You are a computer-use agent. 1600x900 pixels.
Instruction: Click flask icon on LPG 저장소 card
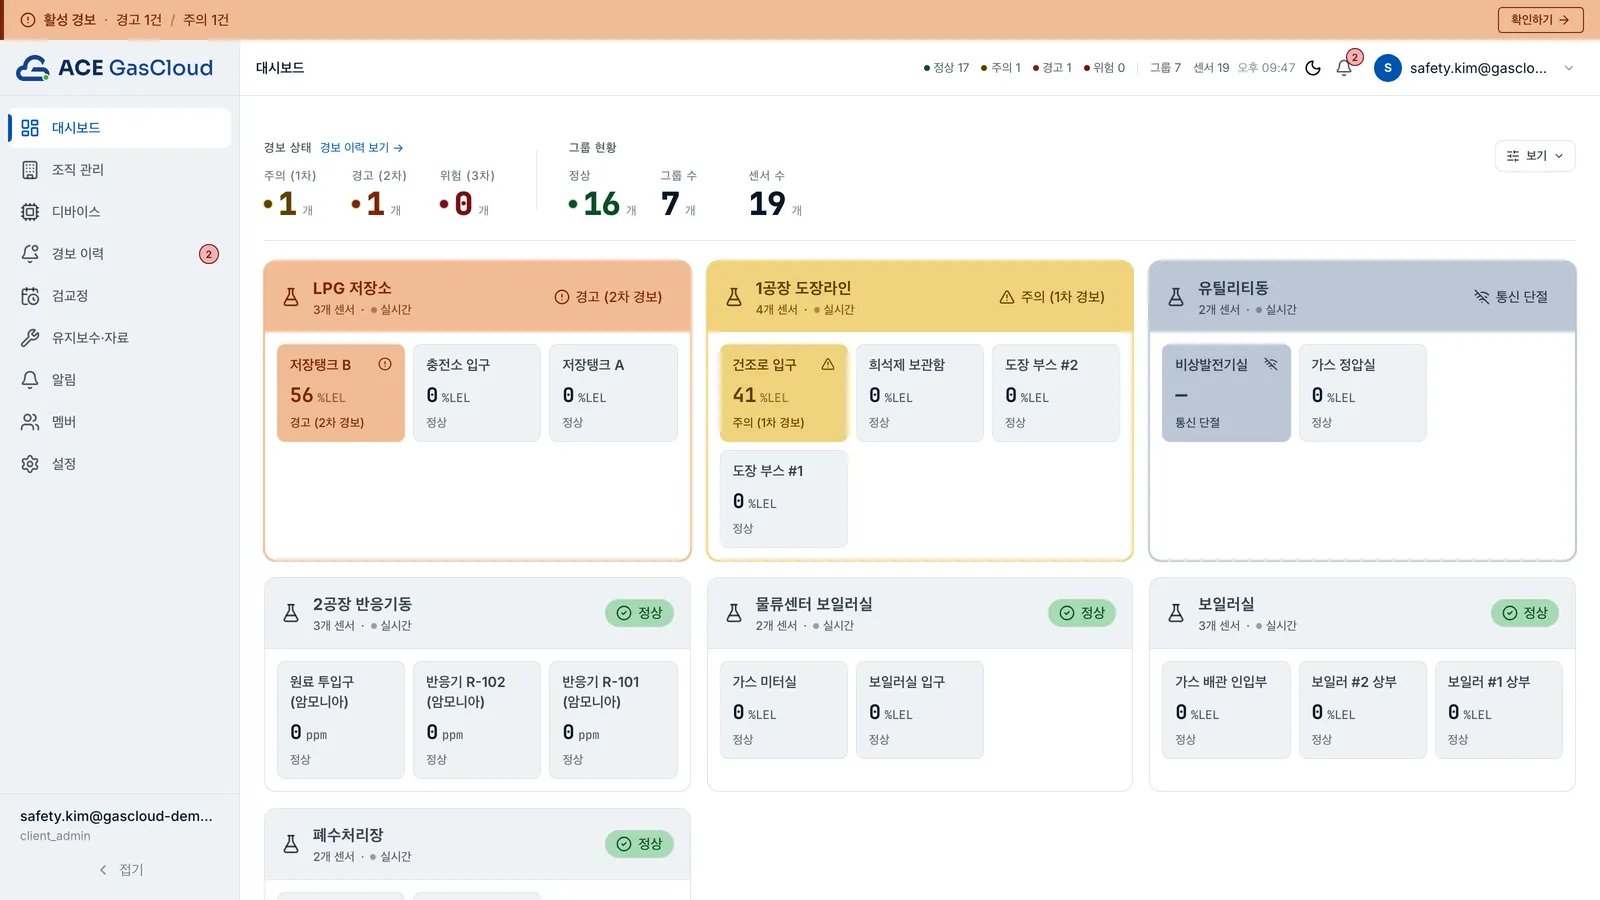click(291, 297)
